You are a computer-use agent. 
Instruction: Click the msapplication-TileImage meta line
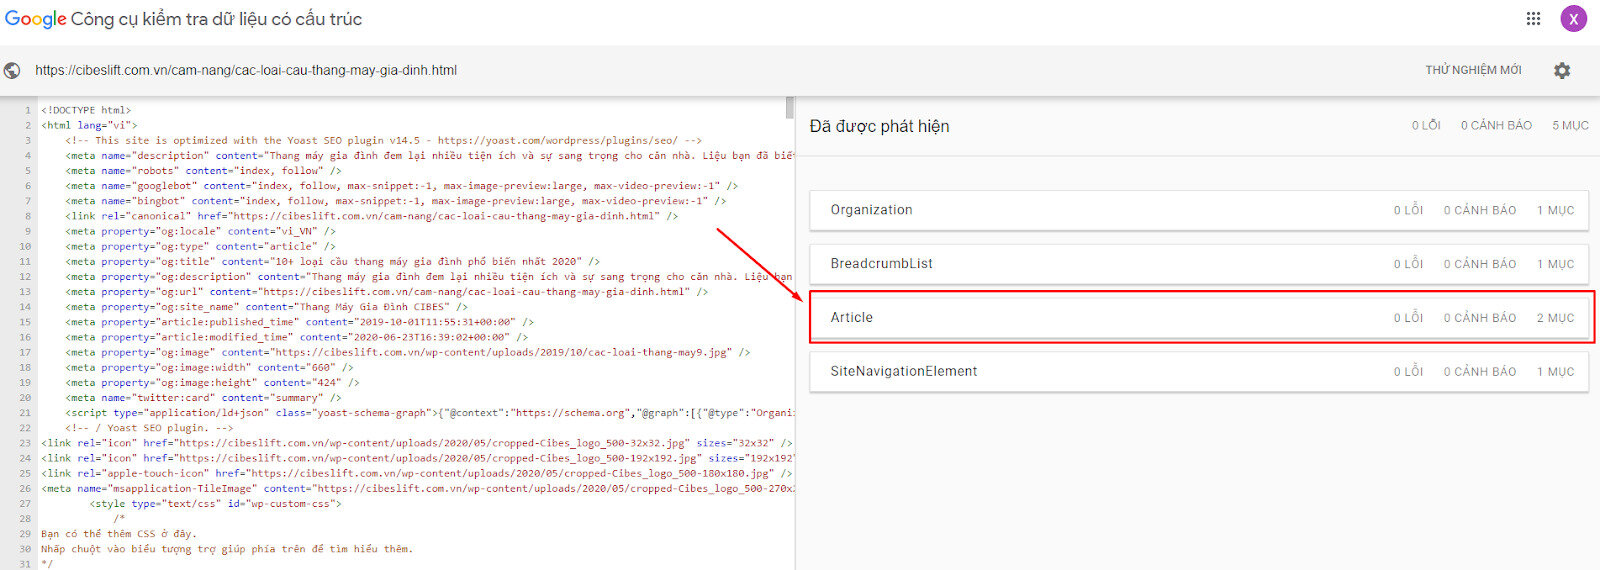(418, 488)
